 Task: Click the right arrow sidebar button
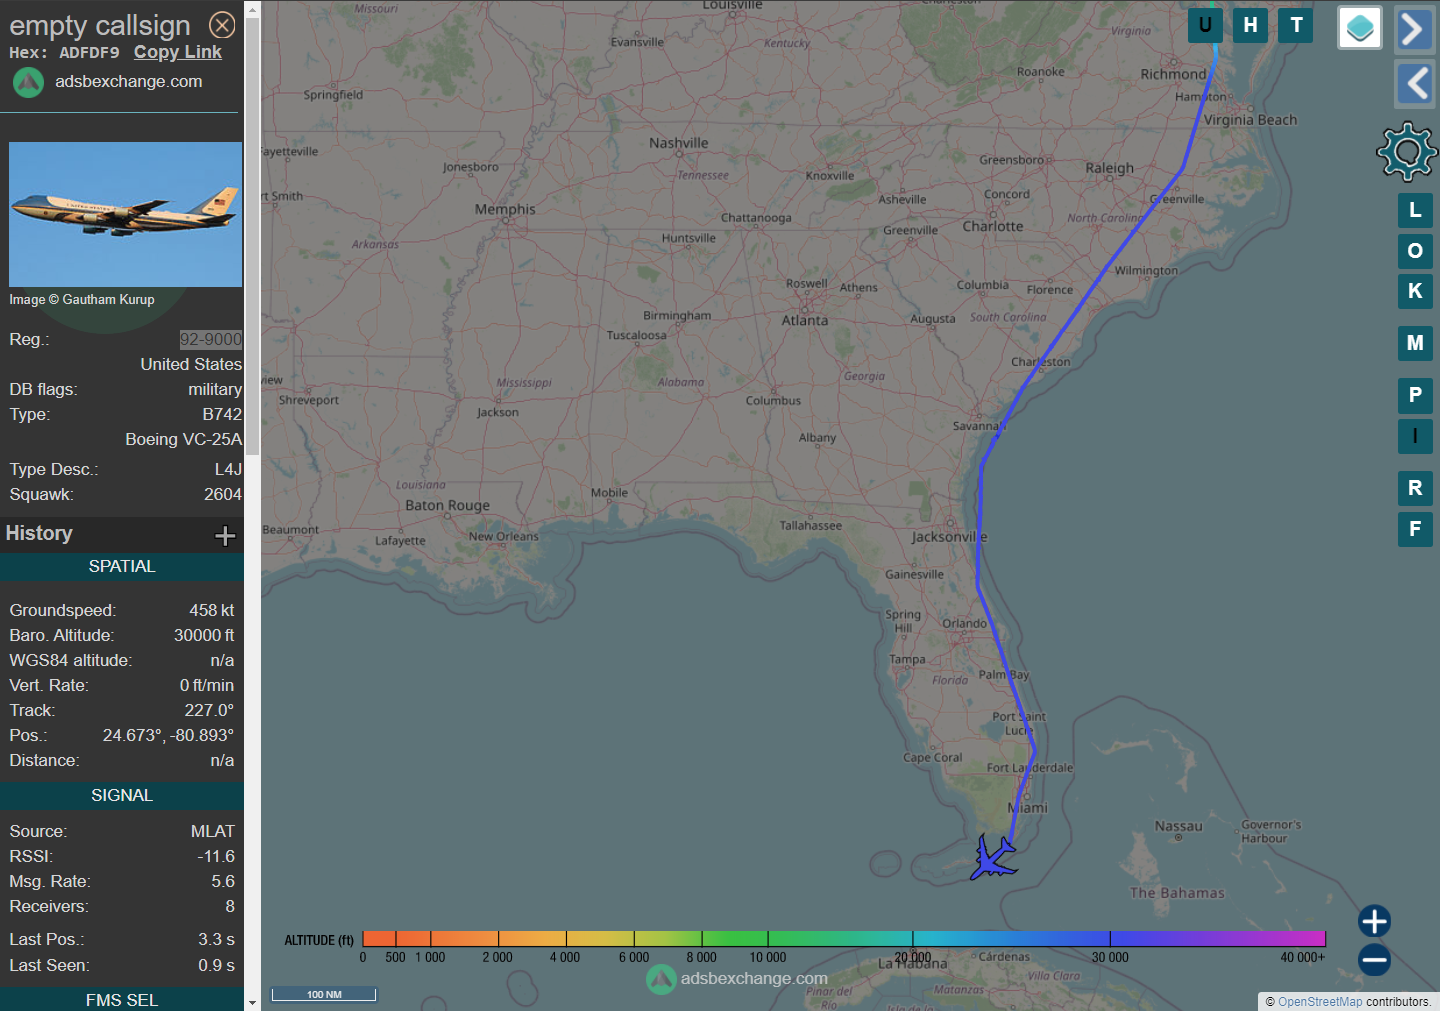point(1414,29)
